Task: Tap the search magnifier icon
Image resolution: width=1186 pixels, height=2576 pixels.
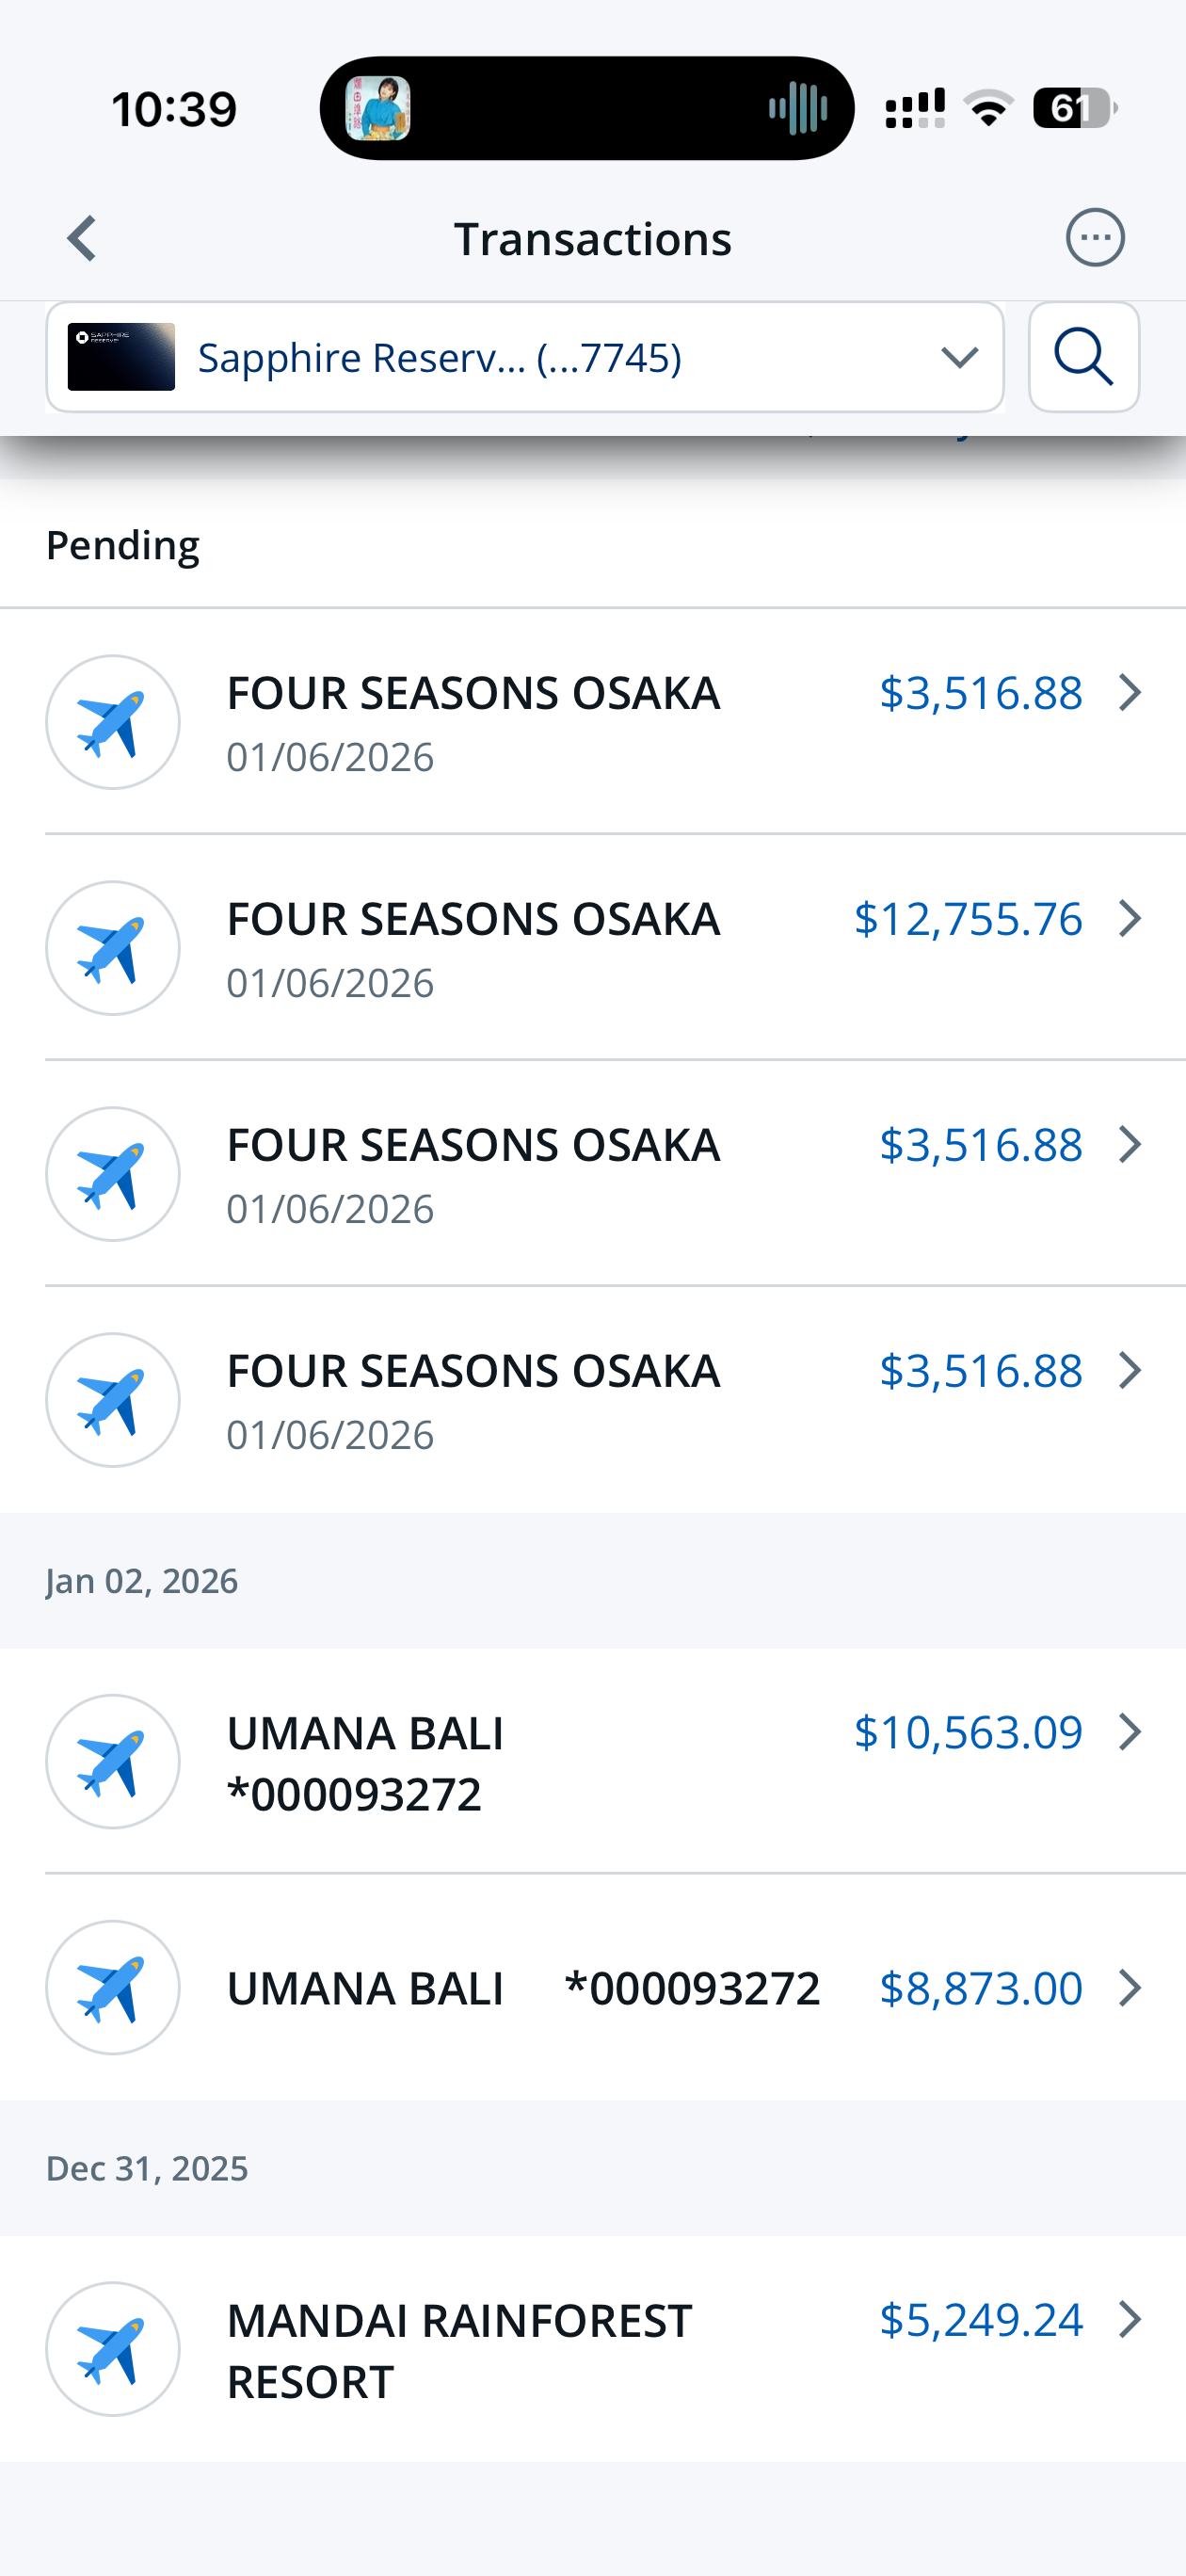Action: [x=1084, y=357]
